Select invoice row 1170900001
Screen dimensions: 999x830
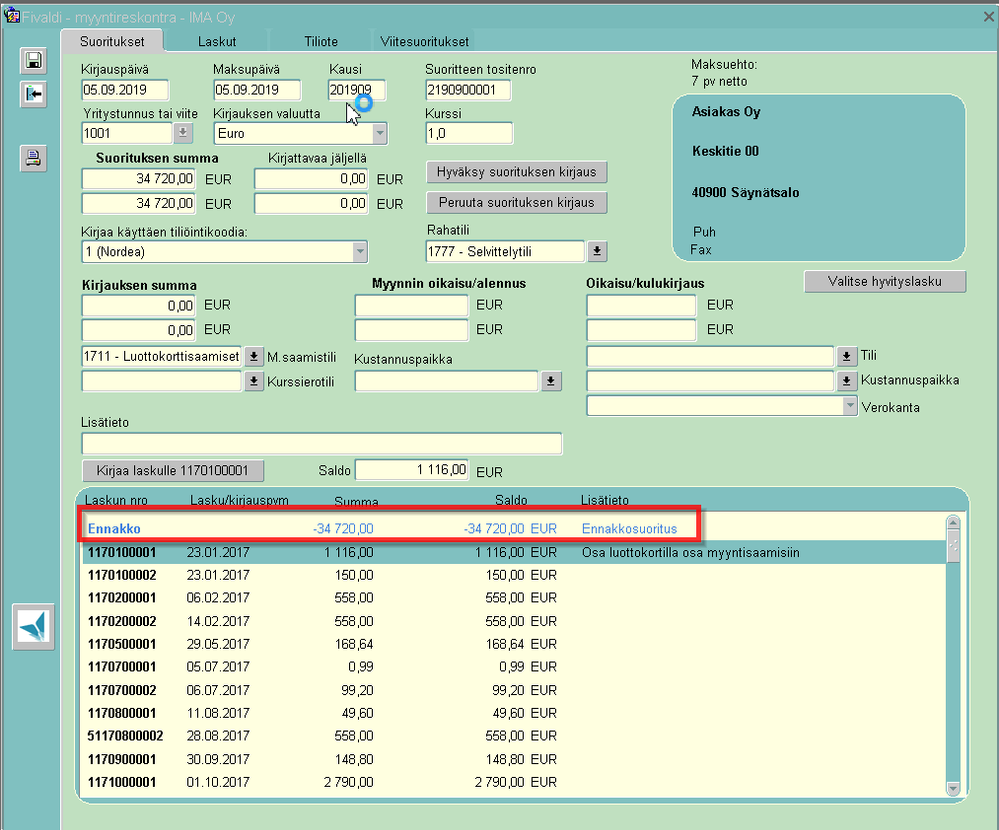point(514,759)
